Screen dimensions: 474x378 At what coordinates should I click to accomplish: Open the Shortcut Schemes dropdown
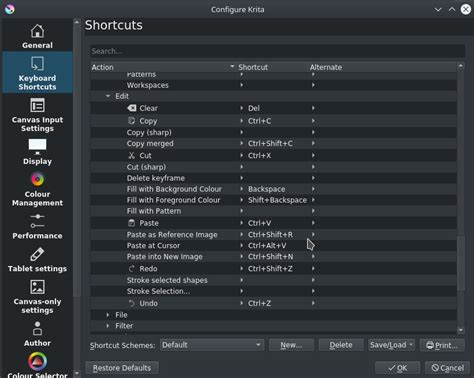[x=212, y=345]
